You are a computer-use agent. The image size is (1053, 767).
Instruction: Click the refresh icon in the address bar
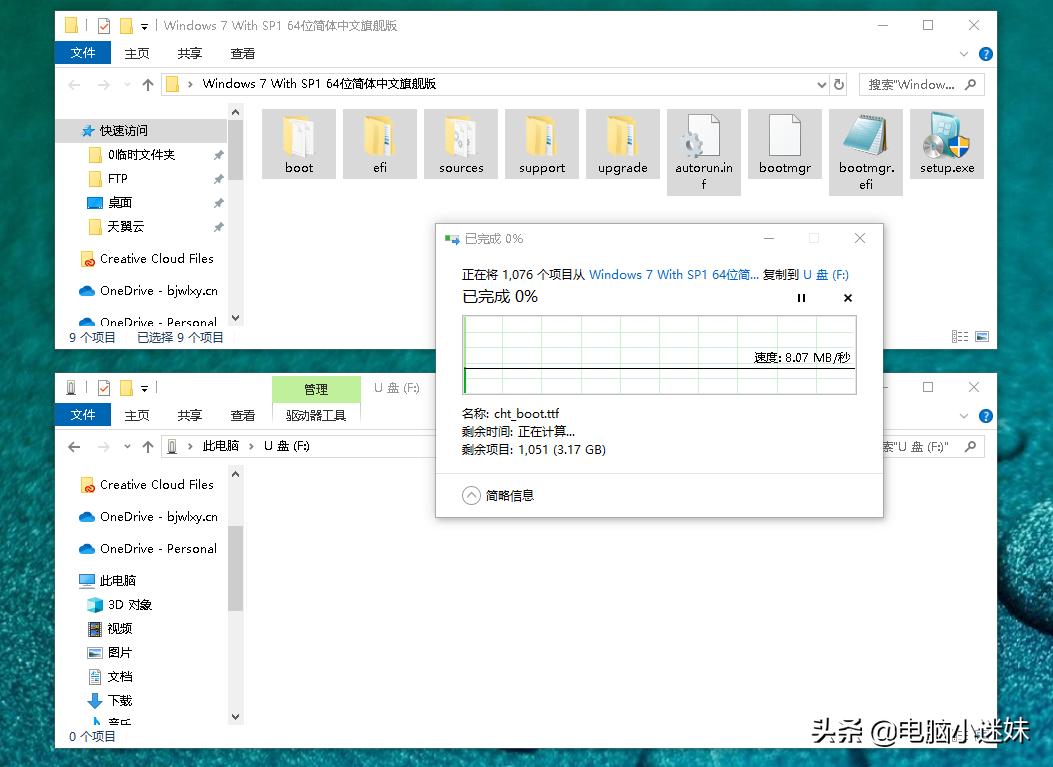pos(840,84)
